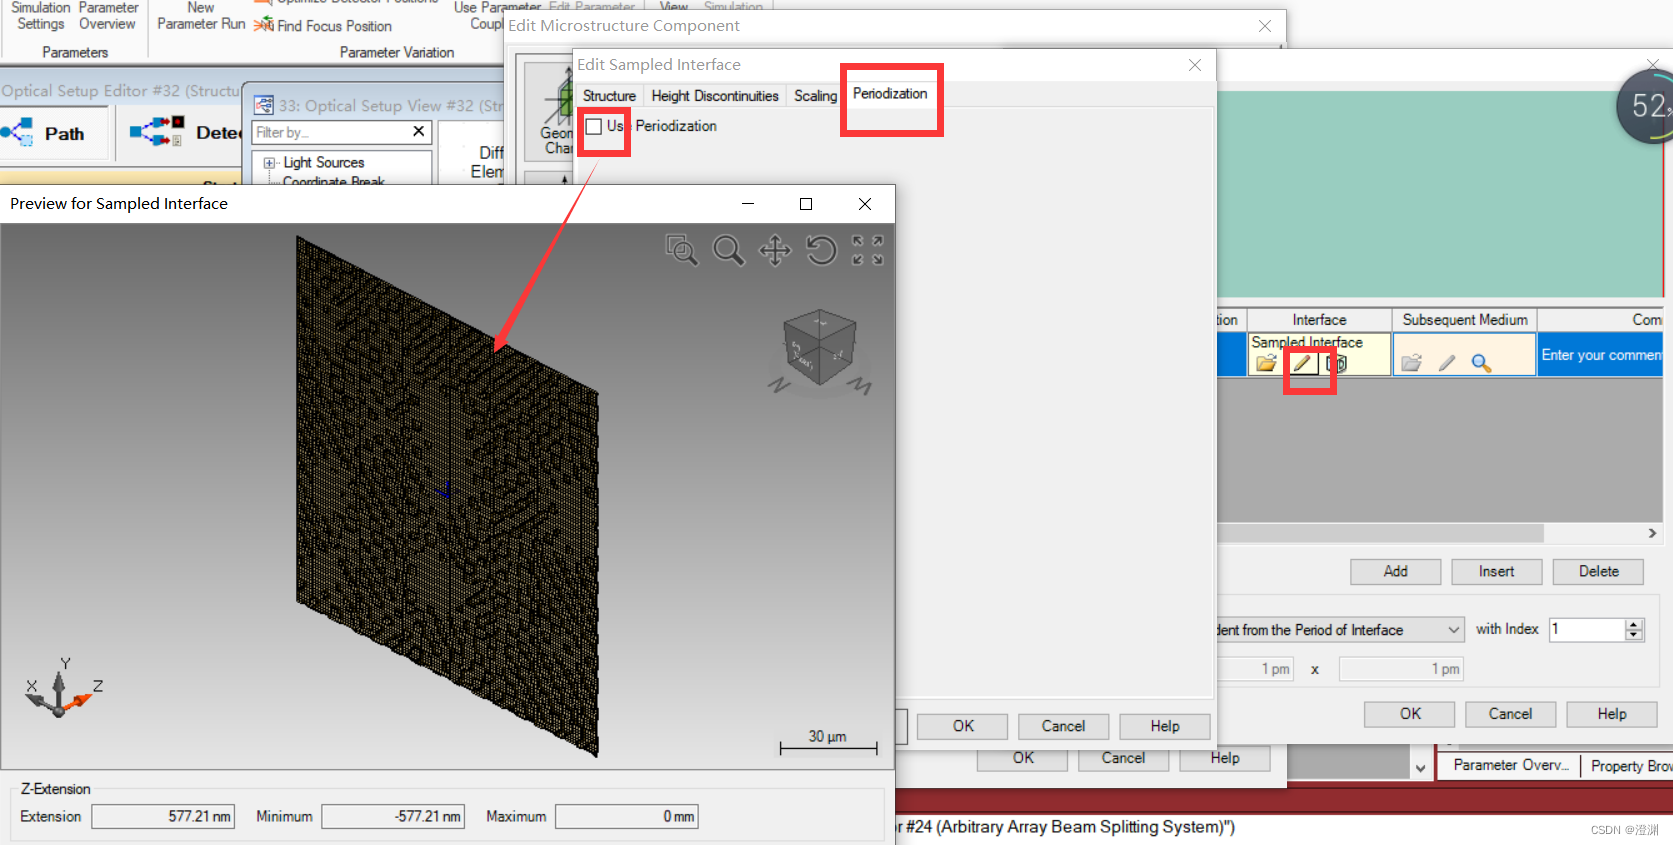
Task: Increase the with Index spinner value
Action: pyautogui.click(x=1634, y=624)
